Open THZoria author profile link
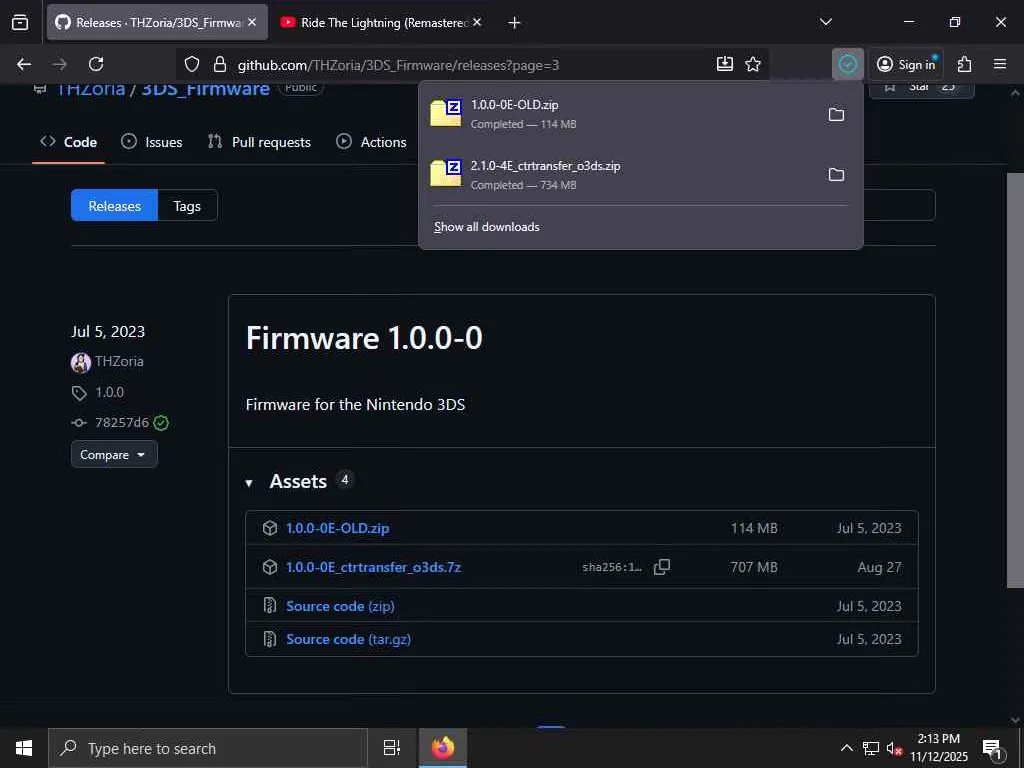1024x768 pixels. 119,361
